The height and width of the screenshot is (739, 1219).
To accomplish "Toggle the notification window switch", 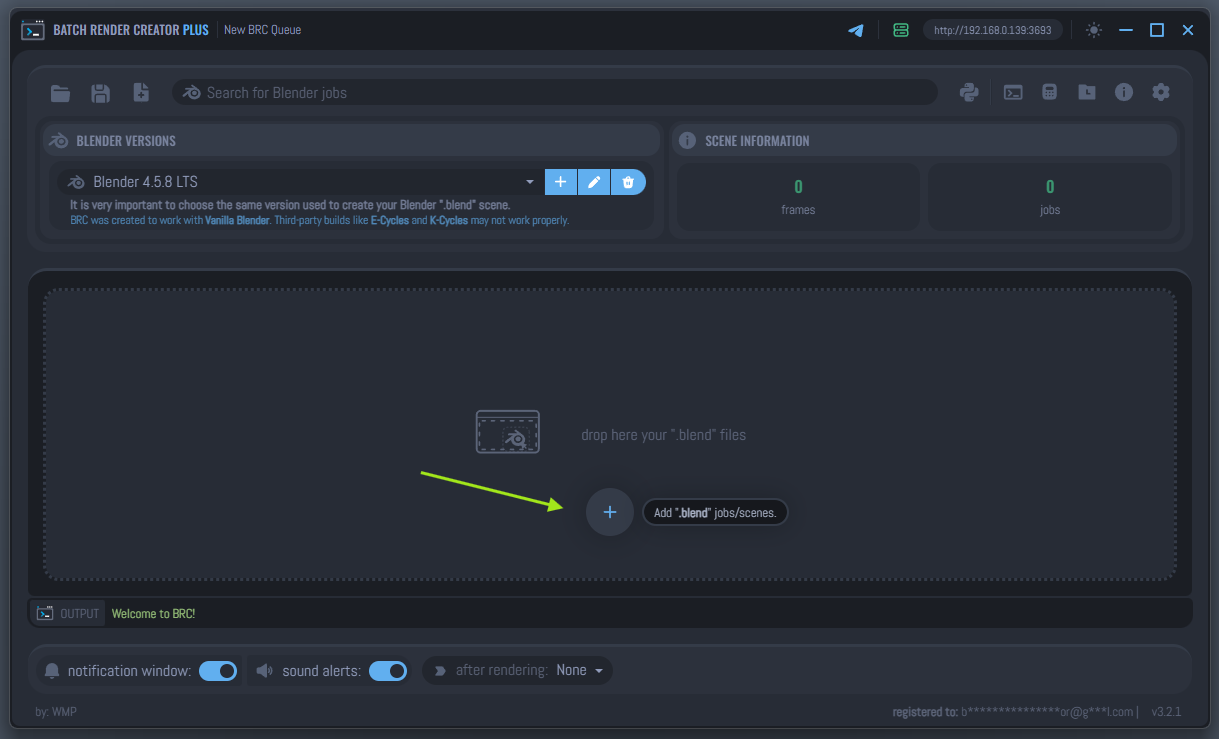I will click(x=218, y=671).
